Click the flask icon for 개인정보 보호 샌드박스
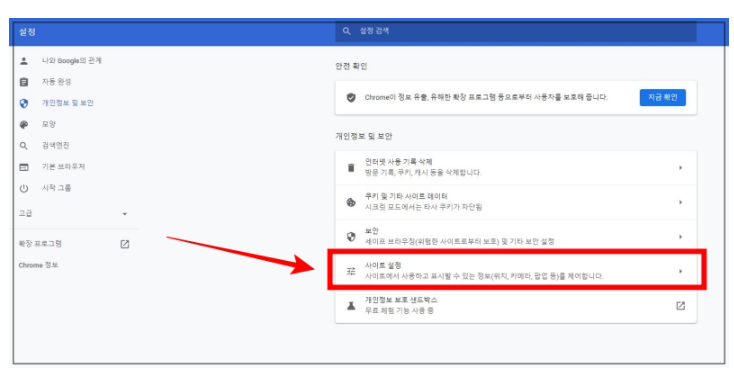 tap(351, 306)
